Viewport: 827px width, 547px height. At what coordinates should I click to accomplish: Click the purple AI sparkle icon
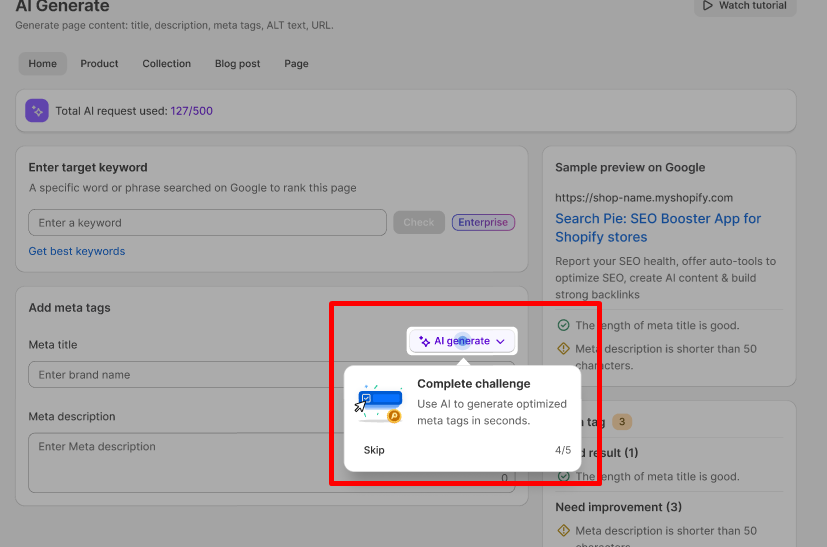tap(37, 111)
